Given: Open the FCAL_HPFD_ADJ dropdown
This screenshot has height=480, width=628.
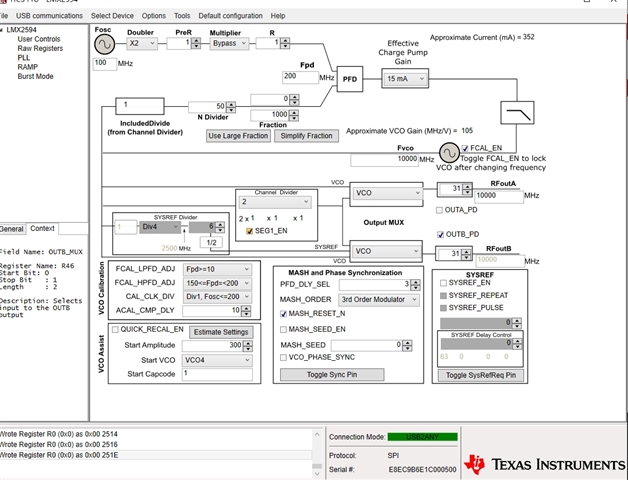Looking at the screenshot, I should [217, 283].
